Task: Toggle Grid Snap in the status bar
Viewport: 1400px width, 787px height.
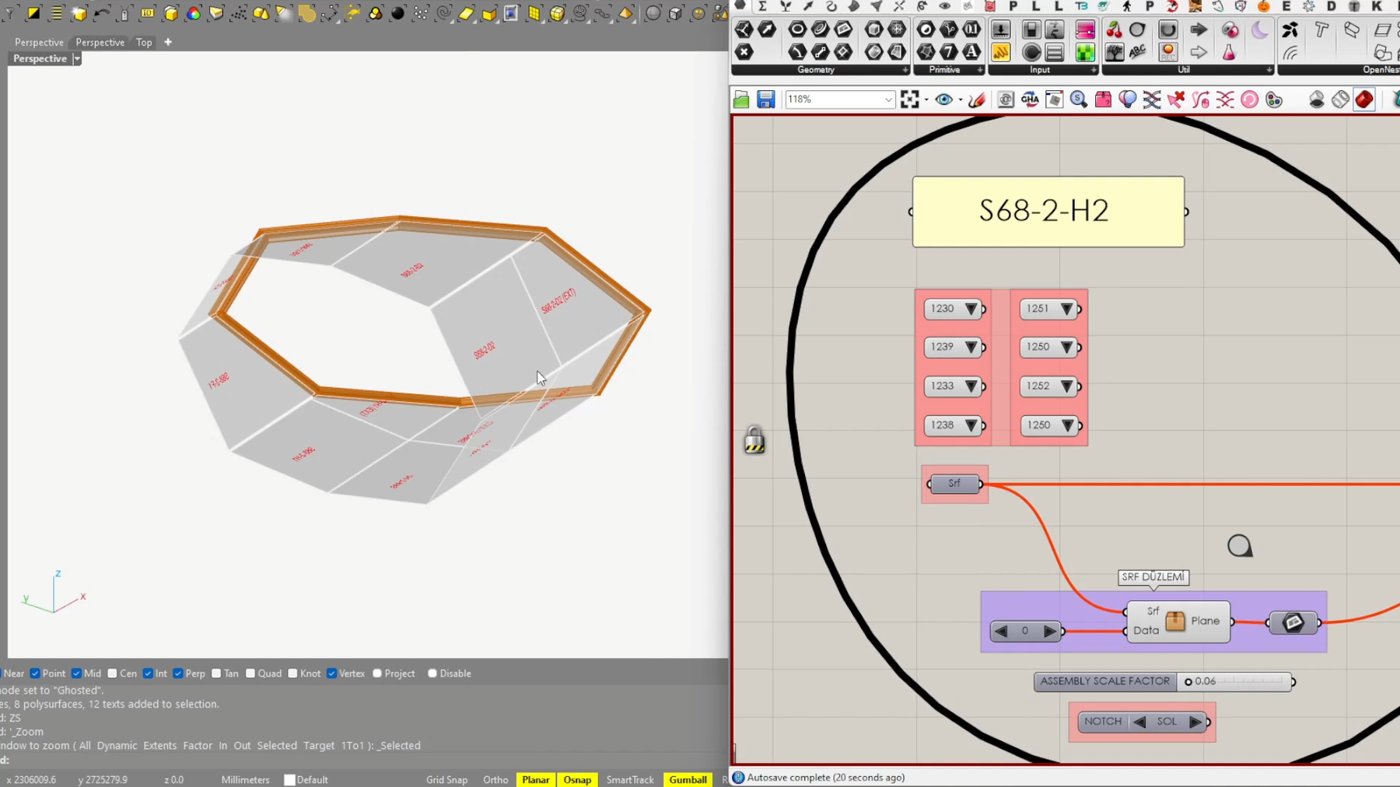Action: point(447,780)
